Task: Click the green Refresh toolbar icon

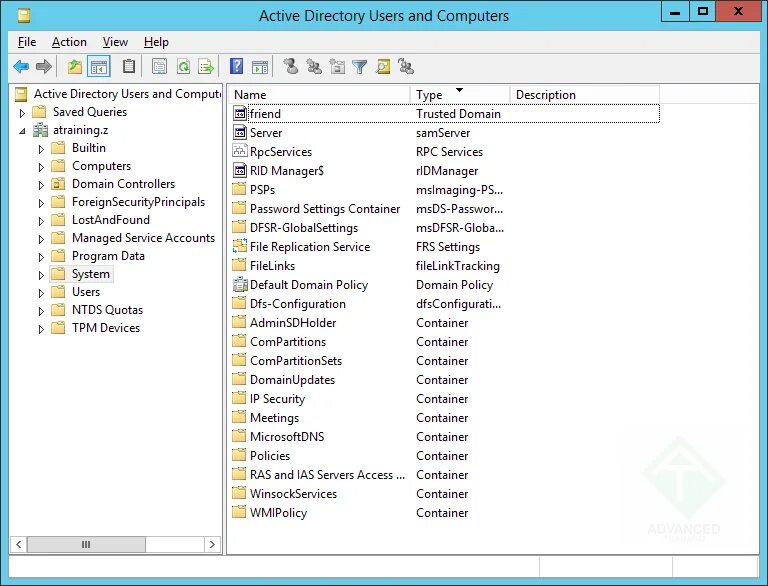Action: tap(184, 66)
